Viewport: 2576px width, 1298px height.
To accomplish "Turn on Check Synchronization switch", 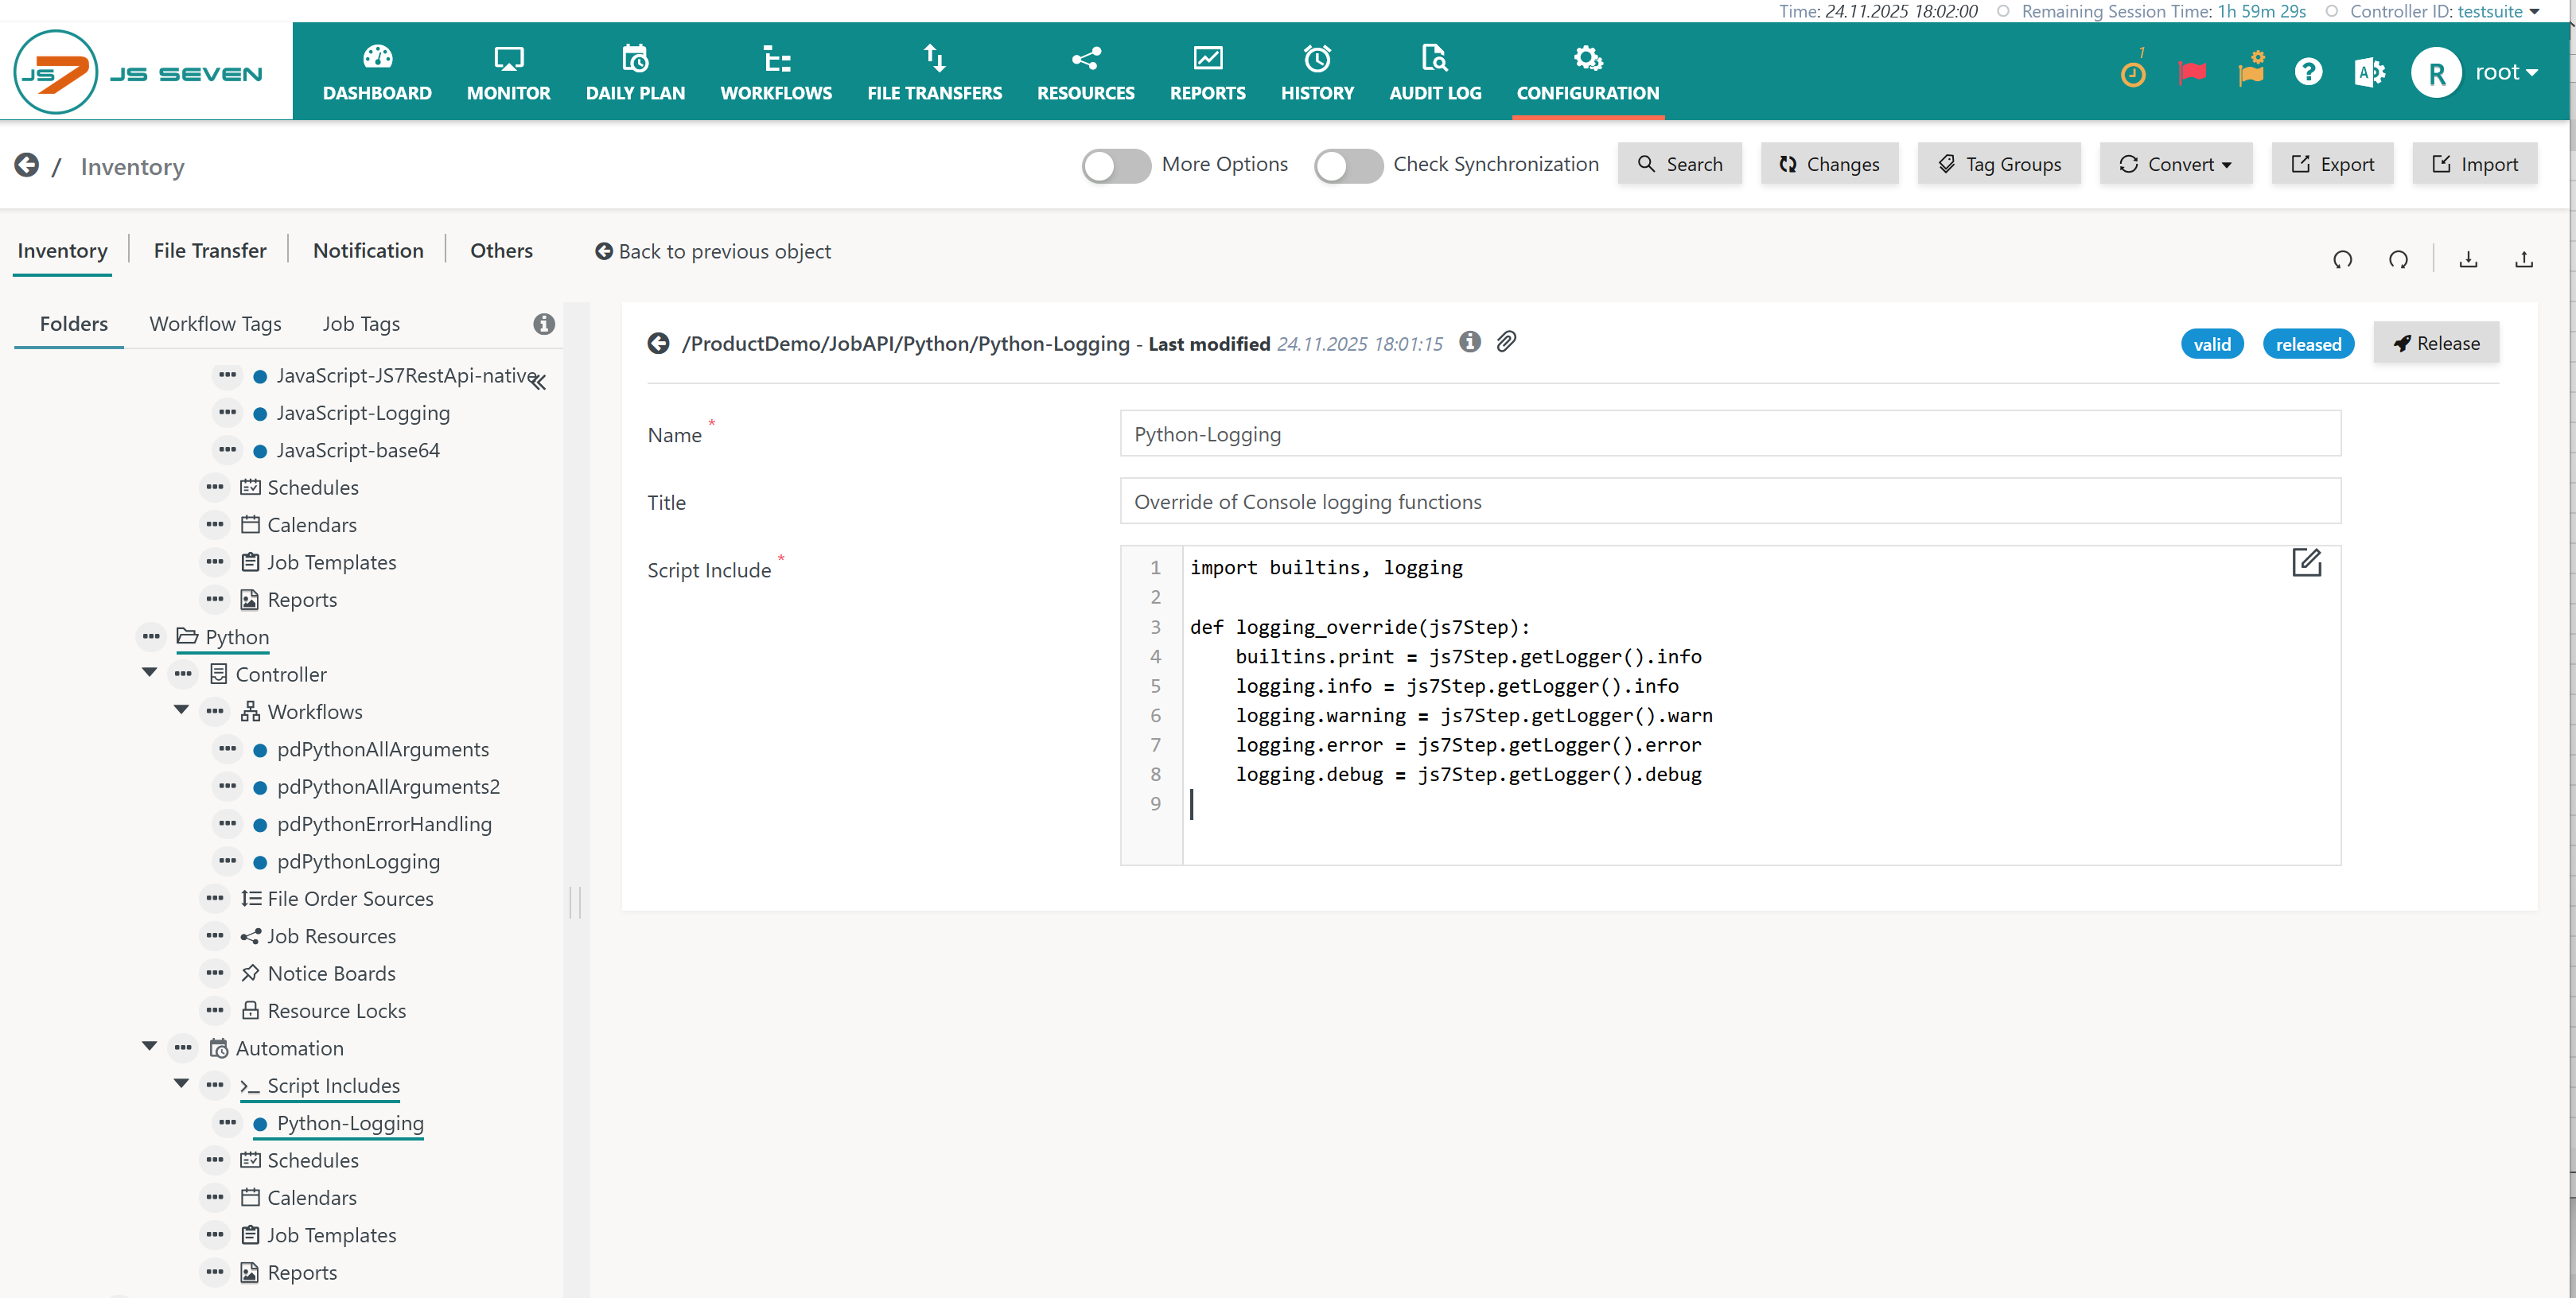I will (1348, 165).
